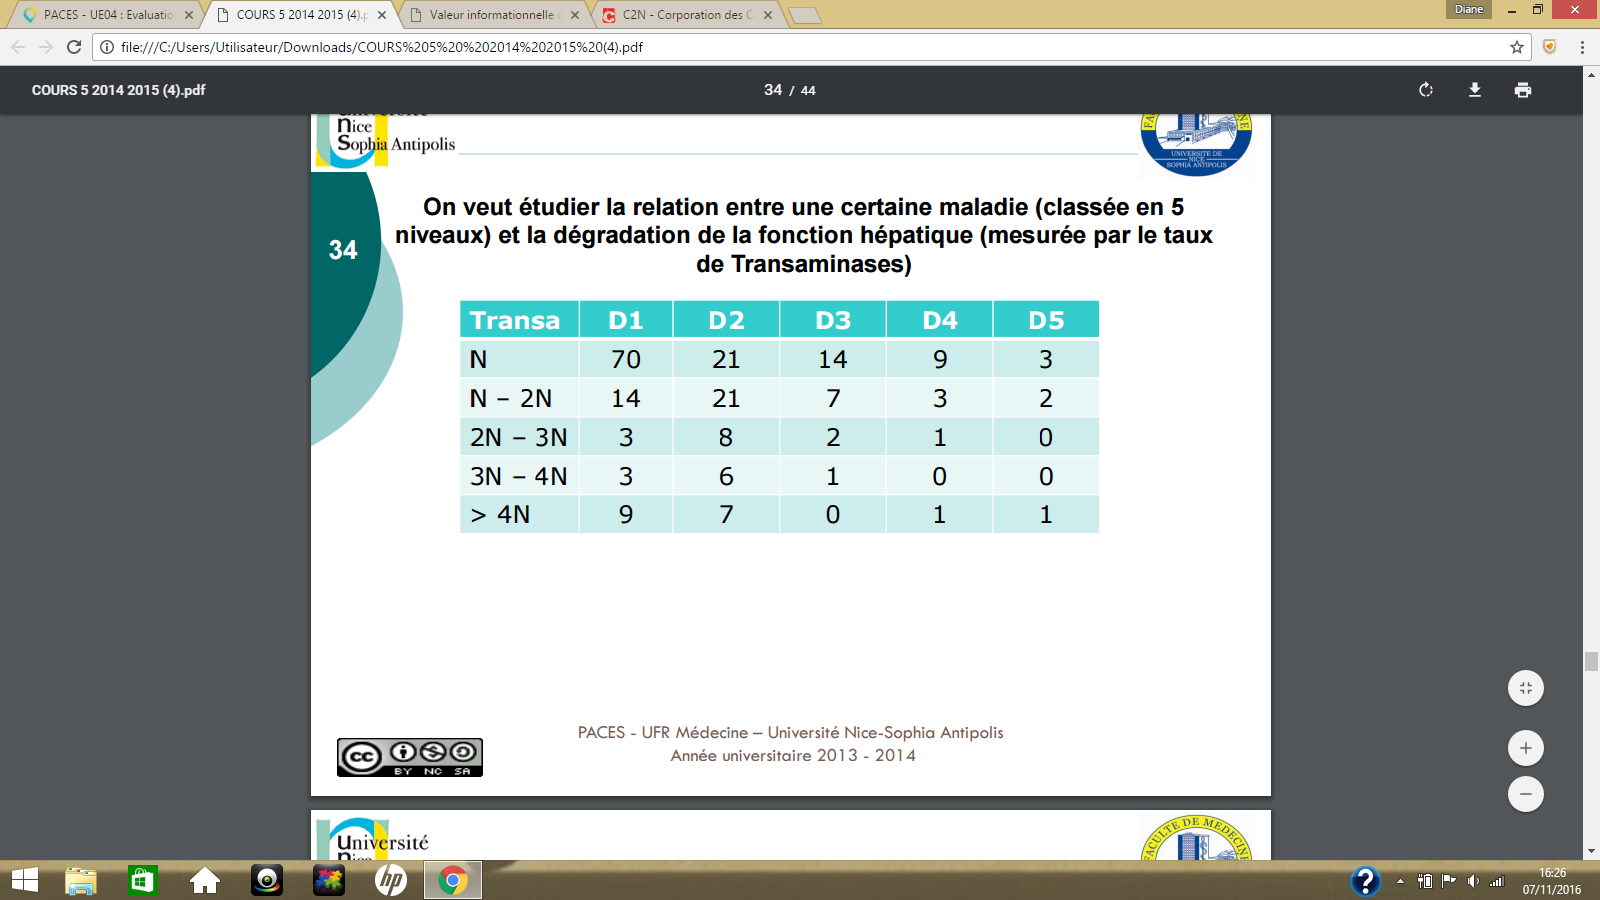Download the PDF file

(x=1474, y=90)
